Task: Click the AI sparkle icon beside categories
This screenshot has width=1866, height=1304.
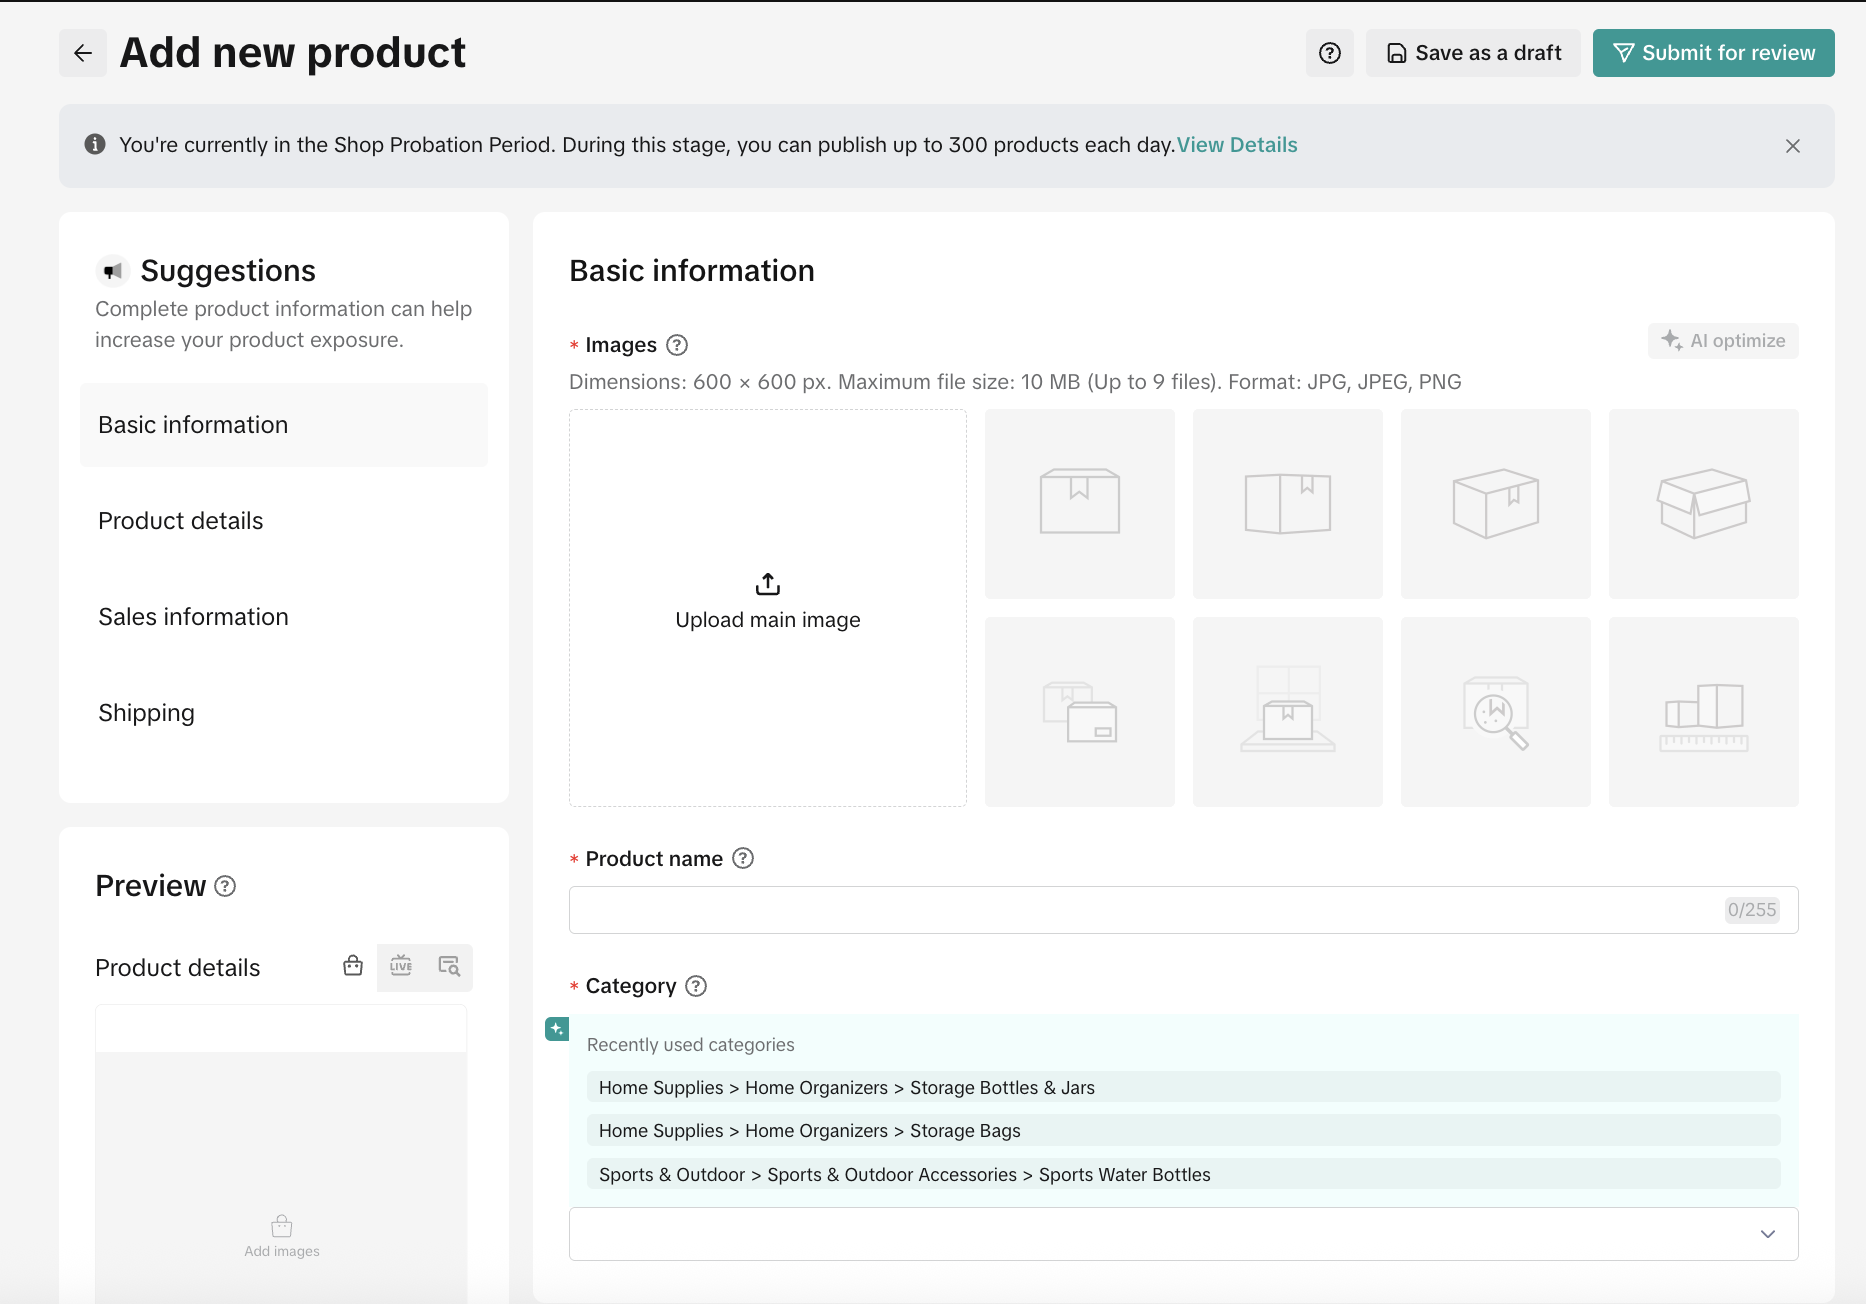Action: pos(557,1028)
